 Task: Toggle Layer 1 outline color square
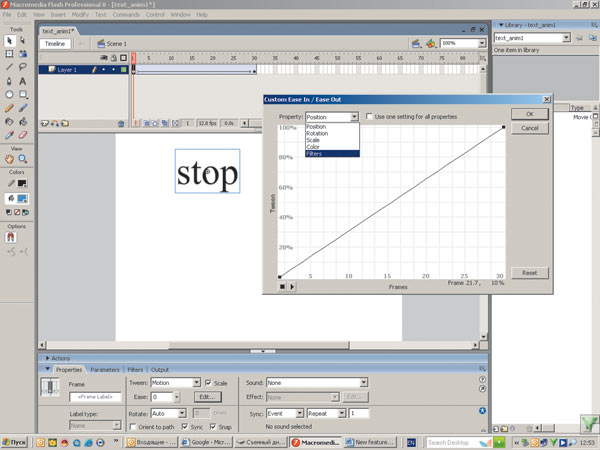point(123,70)
